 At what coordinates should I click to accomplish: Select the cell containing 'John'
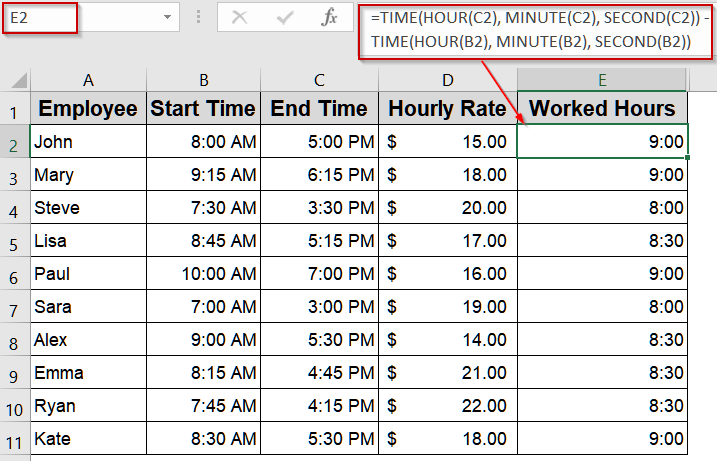tap(88, 141)
